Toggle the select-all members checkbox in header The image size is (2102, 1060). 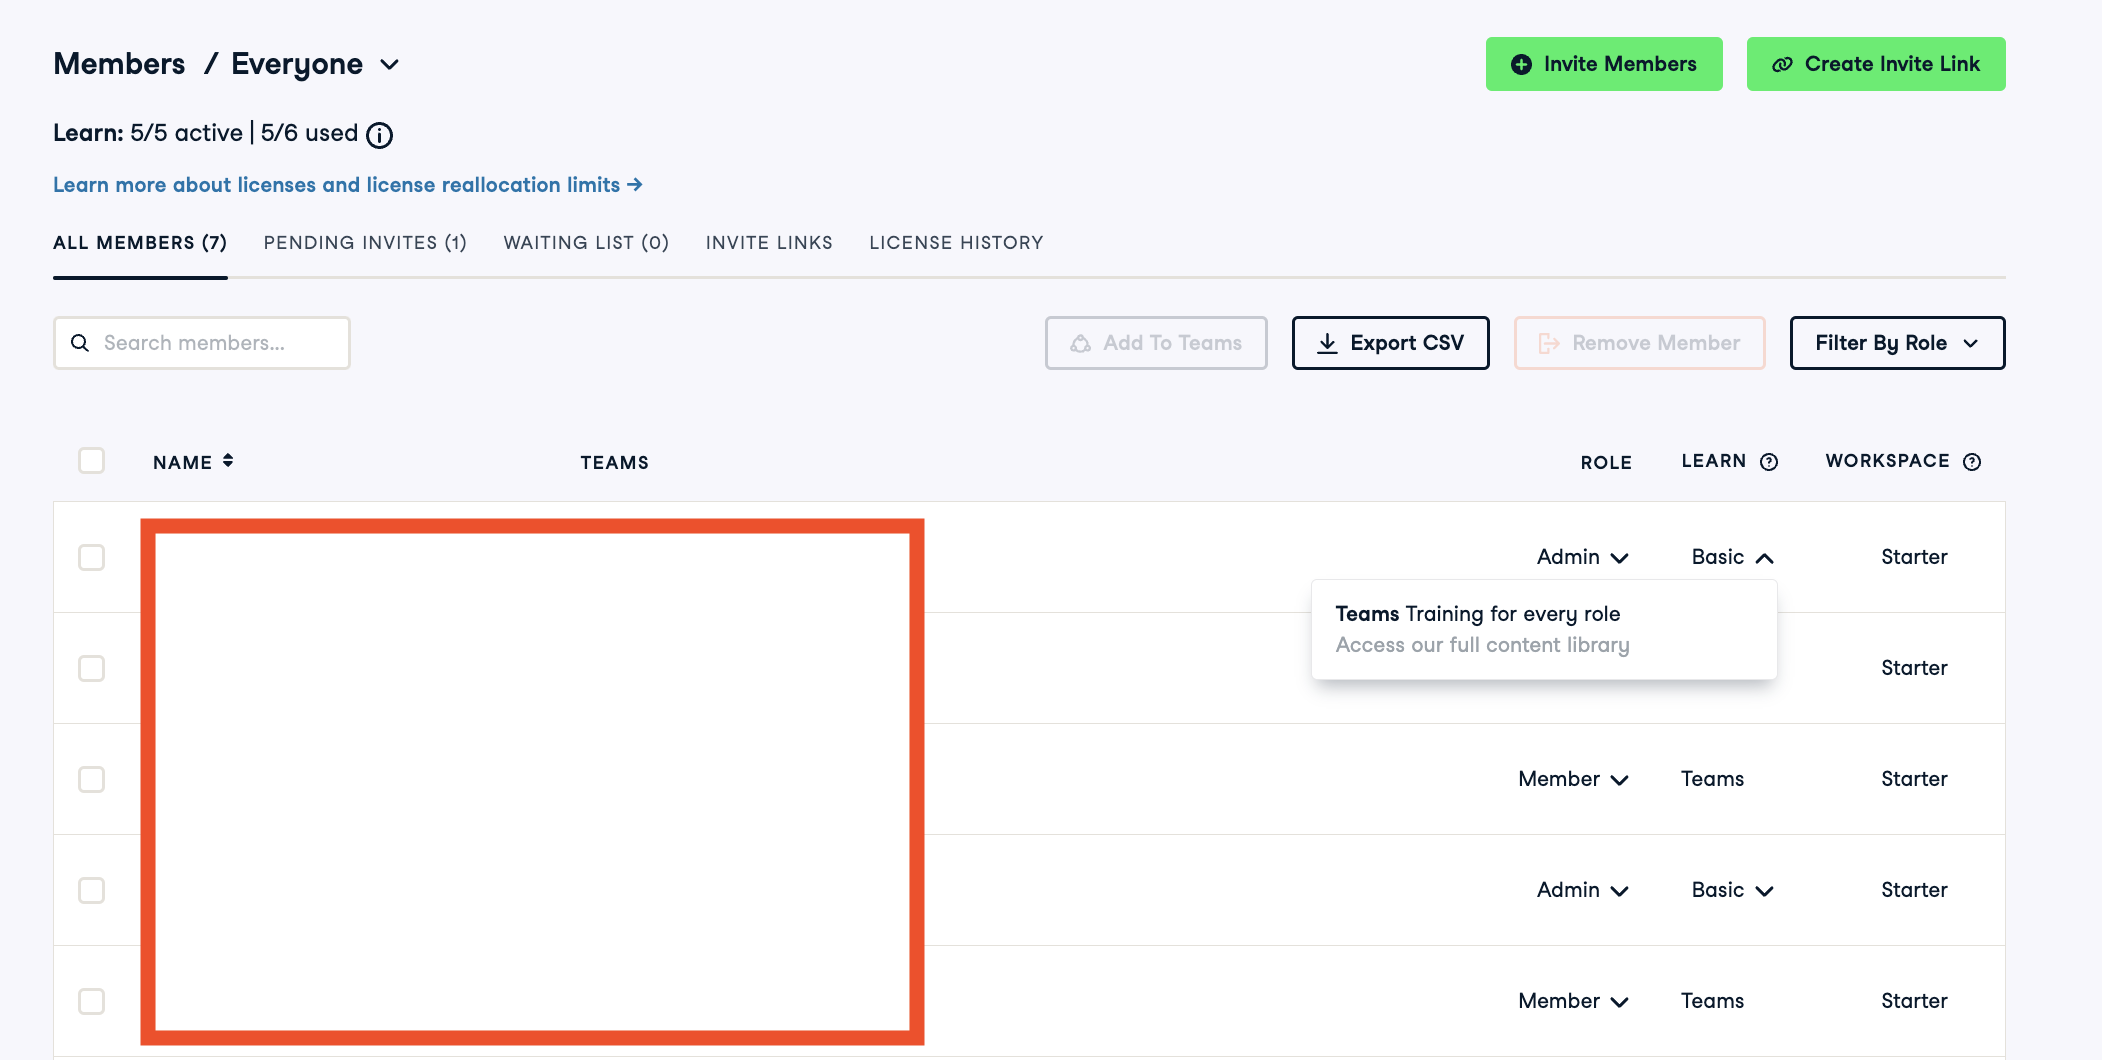92,461
